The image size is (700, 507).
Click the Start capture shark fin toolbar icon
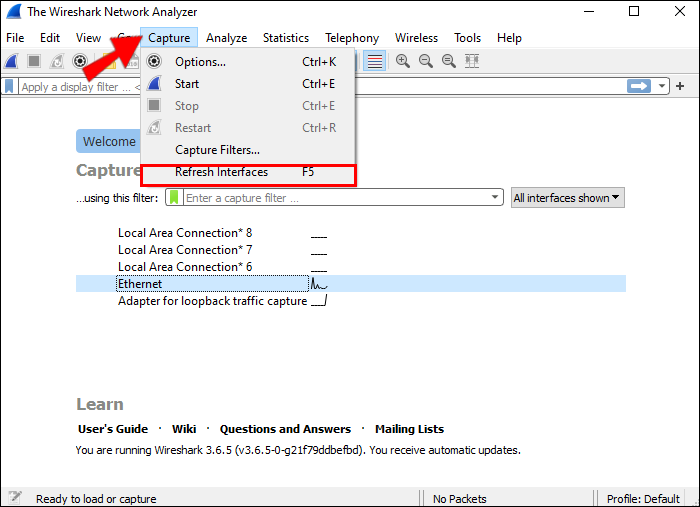coord(11,61)
